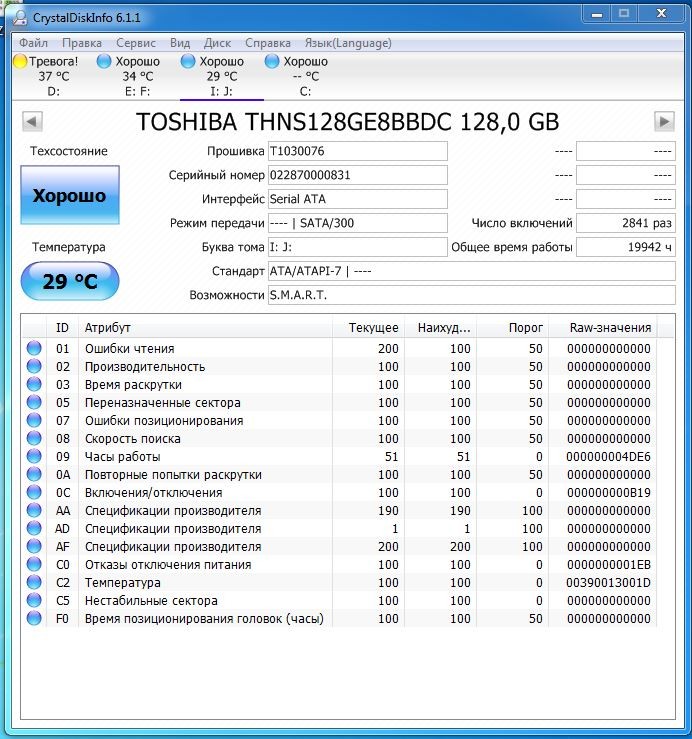This screenshot has width=692, height=739.
Task: Go to the next disk with the right arrow
Action: 664,122
